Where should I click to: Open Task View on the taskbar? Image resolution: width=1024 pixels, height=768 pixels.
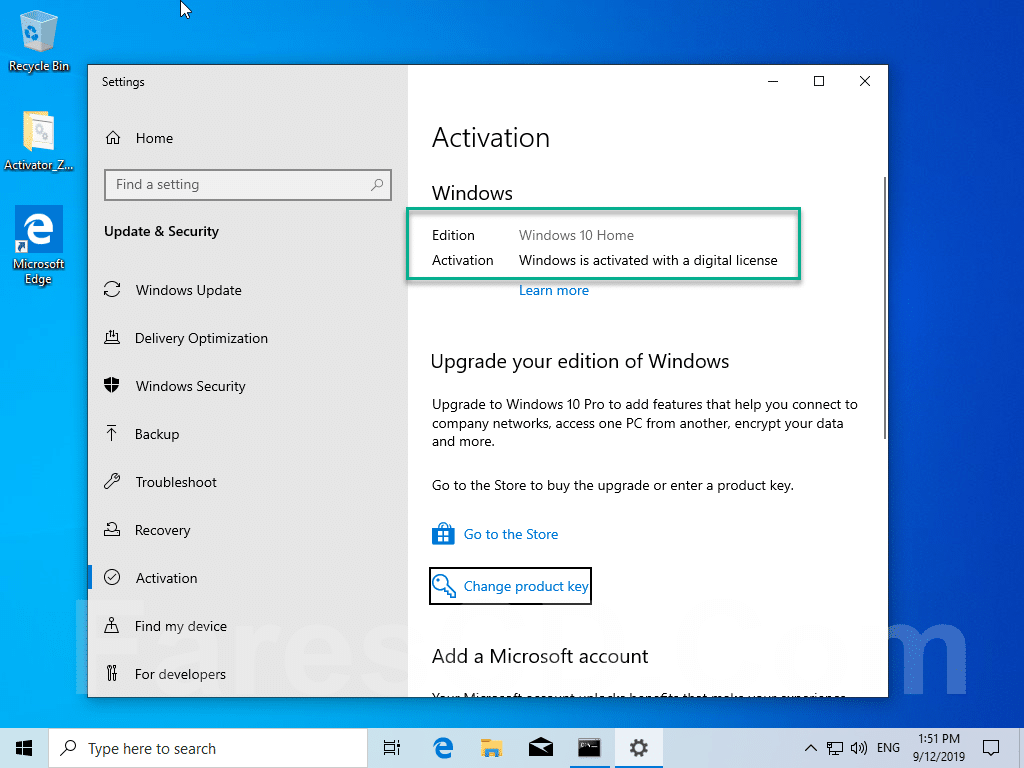click(x=392, y=748)
